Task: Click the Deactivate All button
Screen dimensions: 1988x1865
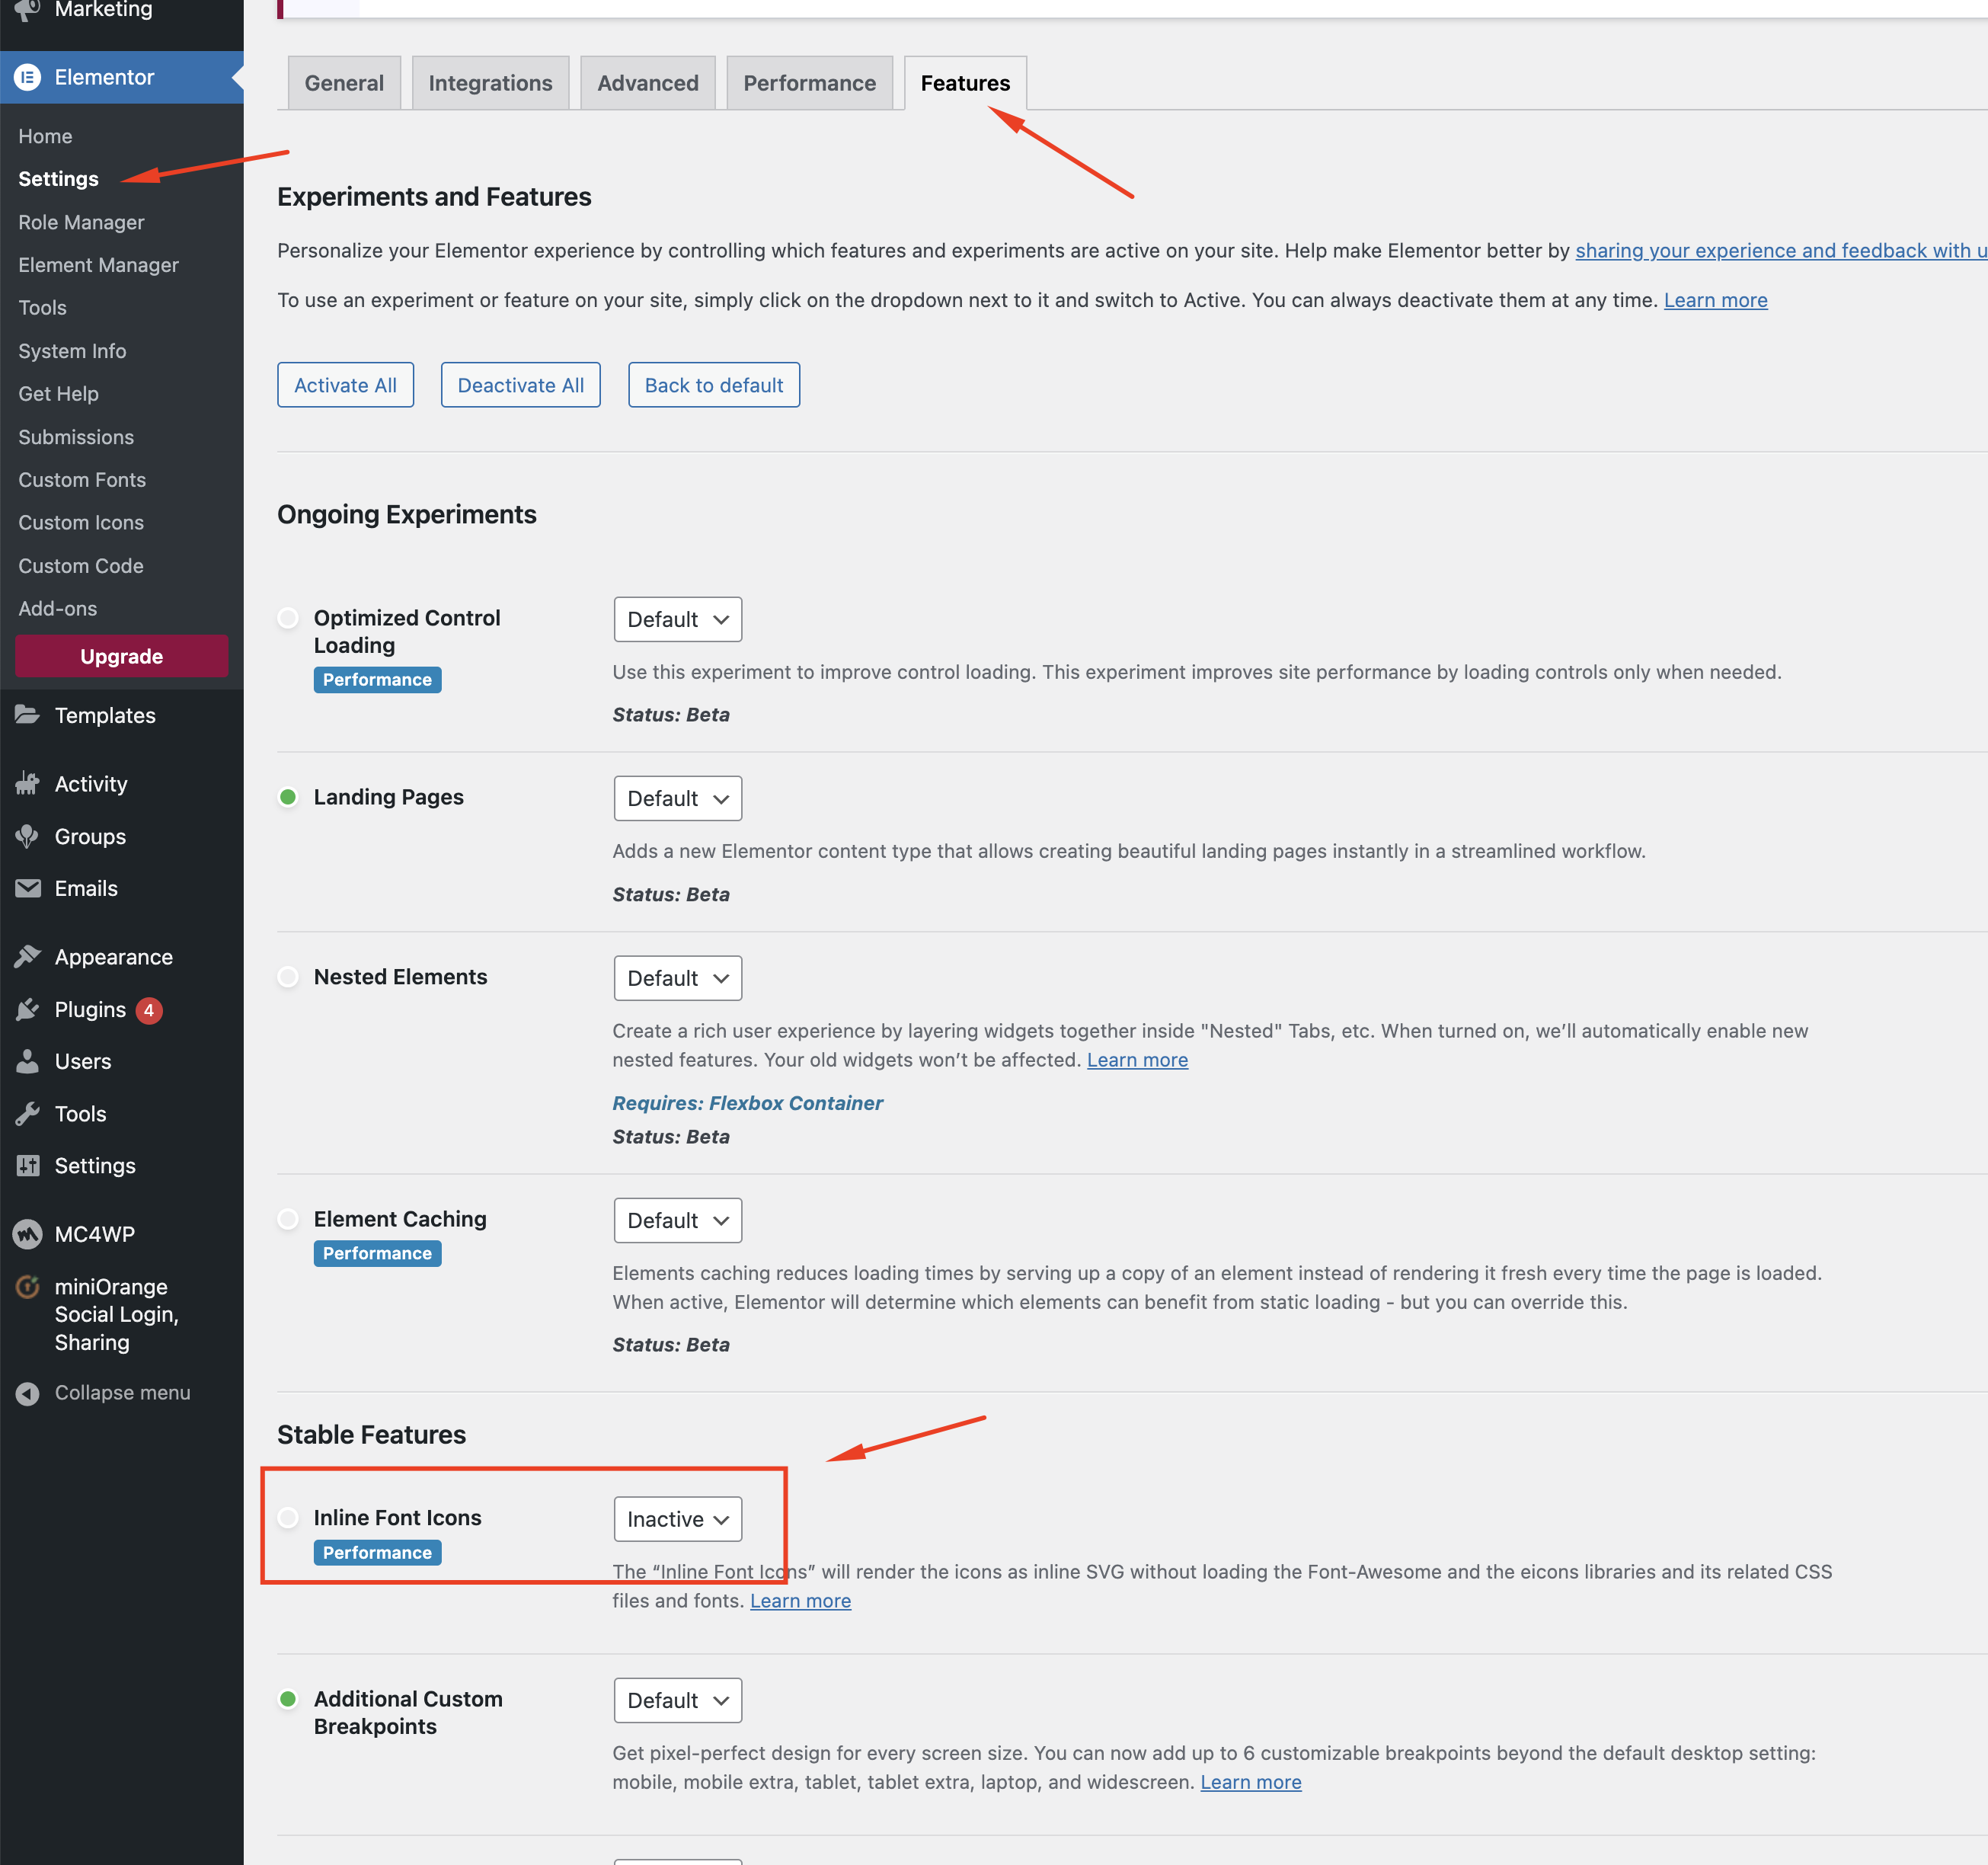Action: pos(520,385)
